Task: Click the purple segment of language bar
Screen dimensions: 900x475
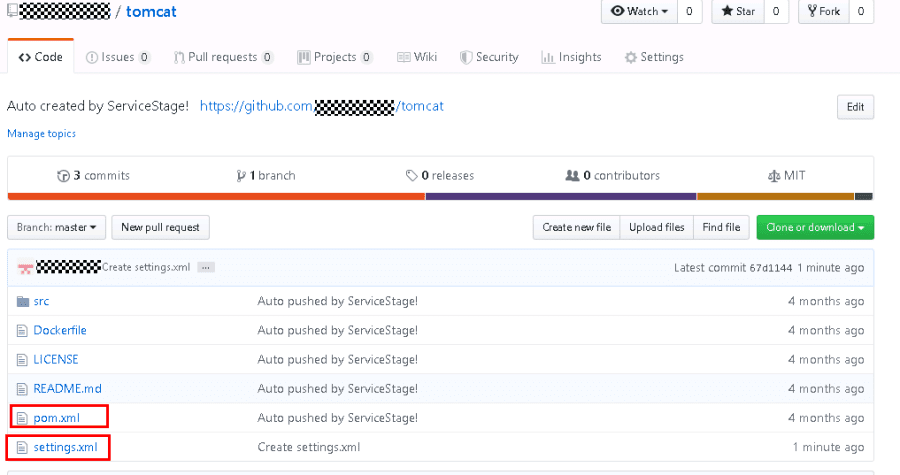Action: click(561, 197)
